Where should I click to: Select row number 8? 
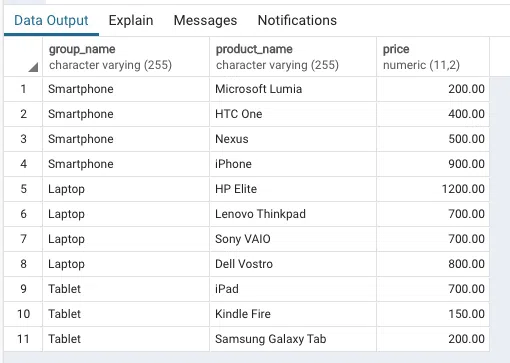point(23,264)
